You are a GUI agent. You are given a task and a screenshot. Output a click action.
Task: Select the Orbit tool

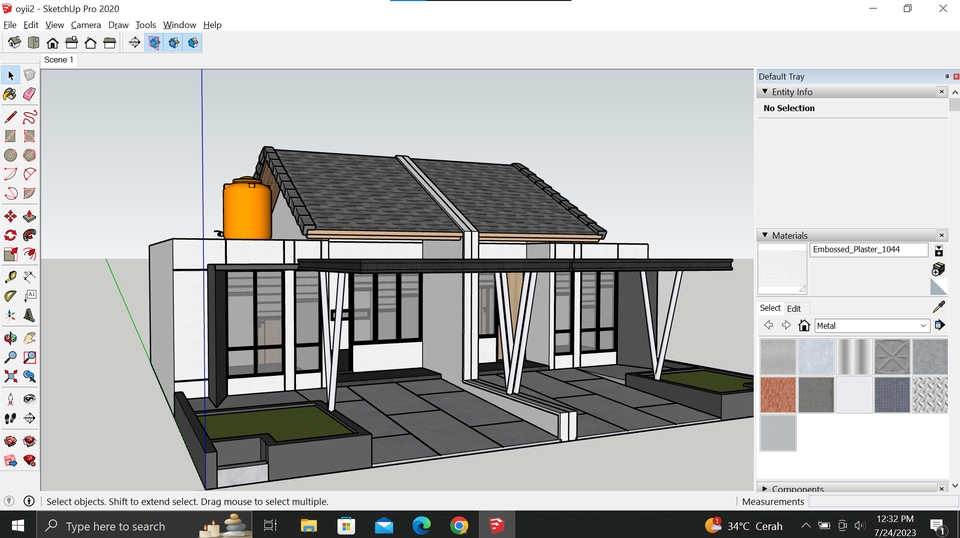tap(10, 338)
